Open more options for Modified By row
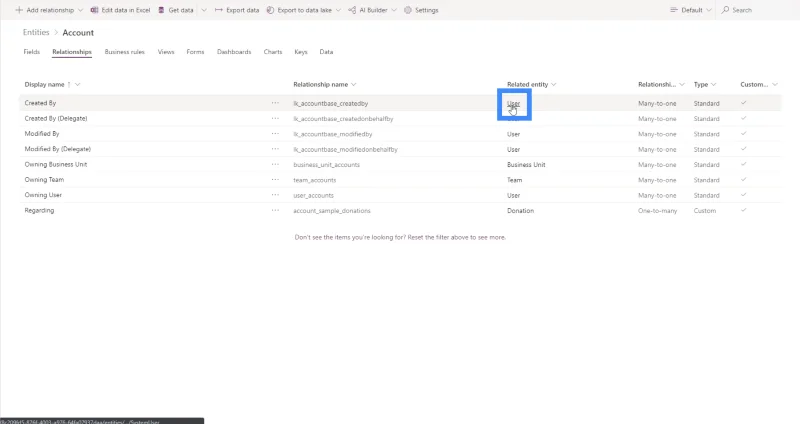Viewport: 800px width, 424px height. [276, 134]
